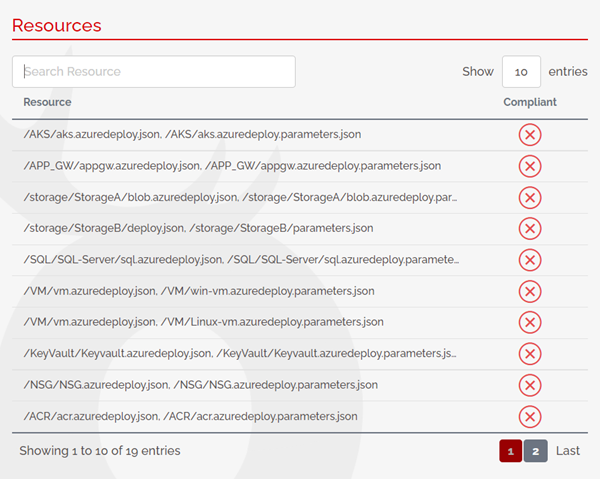Select the /AKS/aks.azuredeploy.json resource entry
600x479 pixels.
pos(192,135)
